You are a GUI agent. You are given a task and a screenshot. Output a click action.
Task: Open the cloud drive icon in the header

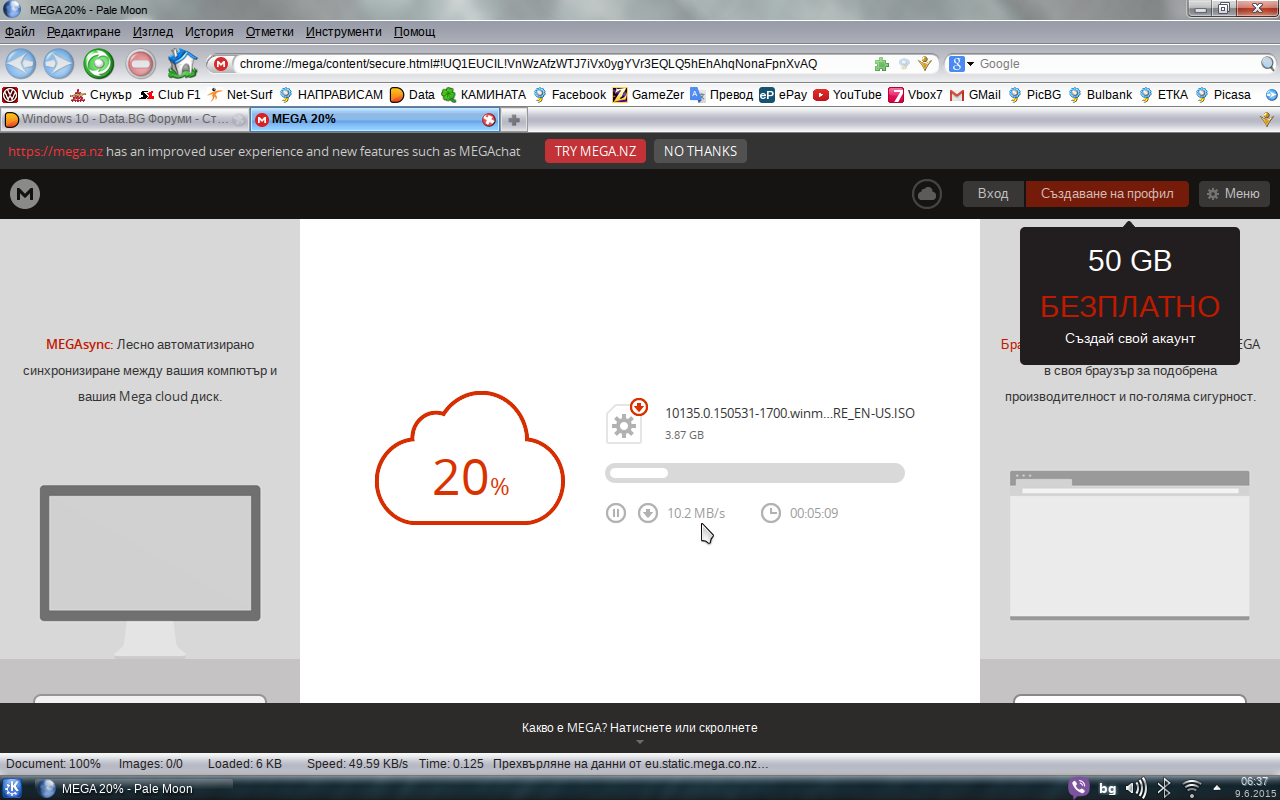[x=927, y=194]
